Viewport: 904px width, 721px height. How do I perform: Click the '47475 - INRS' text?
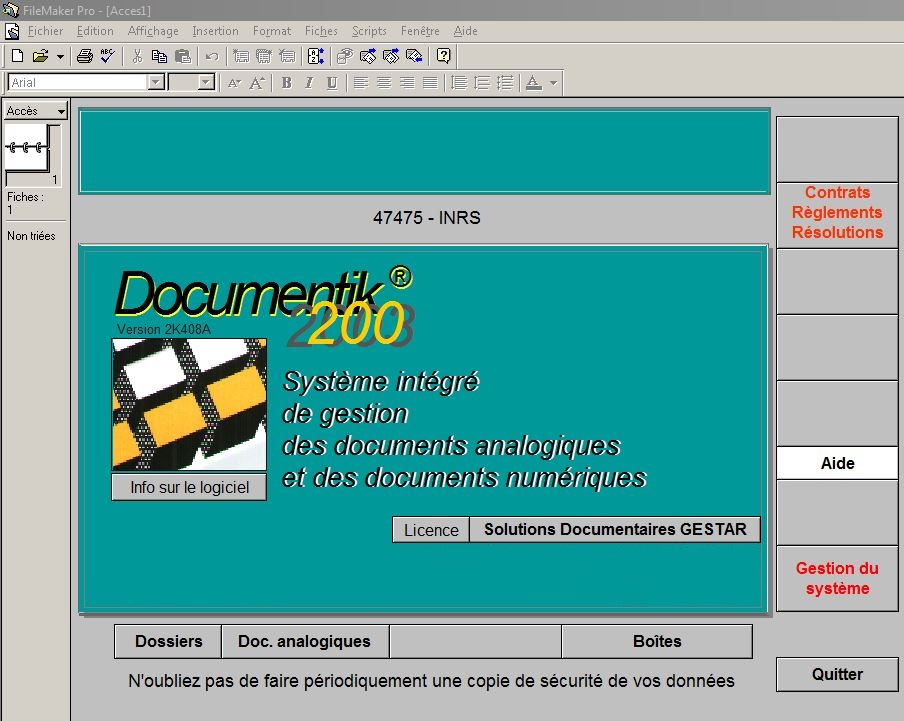tap(427, 218)
